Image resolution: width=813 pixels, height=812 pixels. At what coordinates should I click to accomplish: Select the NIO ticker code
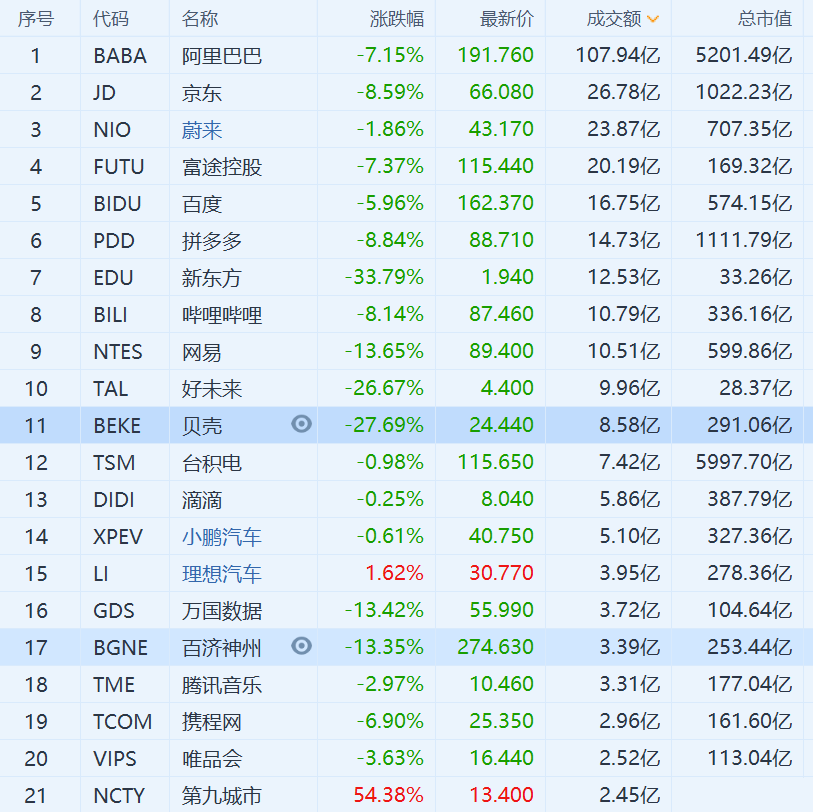(112, 130)
